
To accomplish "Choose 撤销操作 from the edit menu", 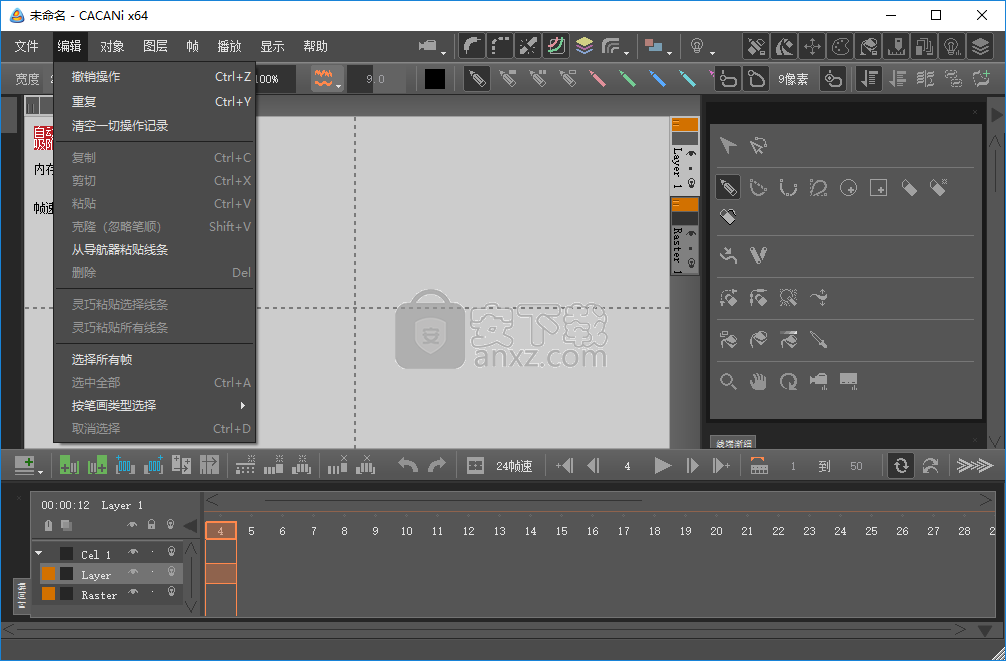I will (155, 77).
